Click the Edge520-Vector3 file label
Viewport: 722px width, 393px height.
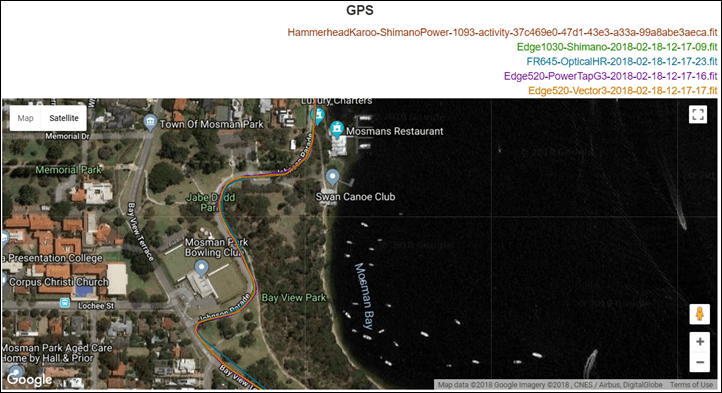pos(623,91)
